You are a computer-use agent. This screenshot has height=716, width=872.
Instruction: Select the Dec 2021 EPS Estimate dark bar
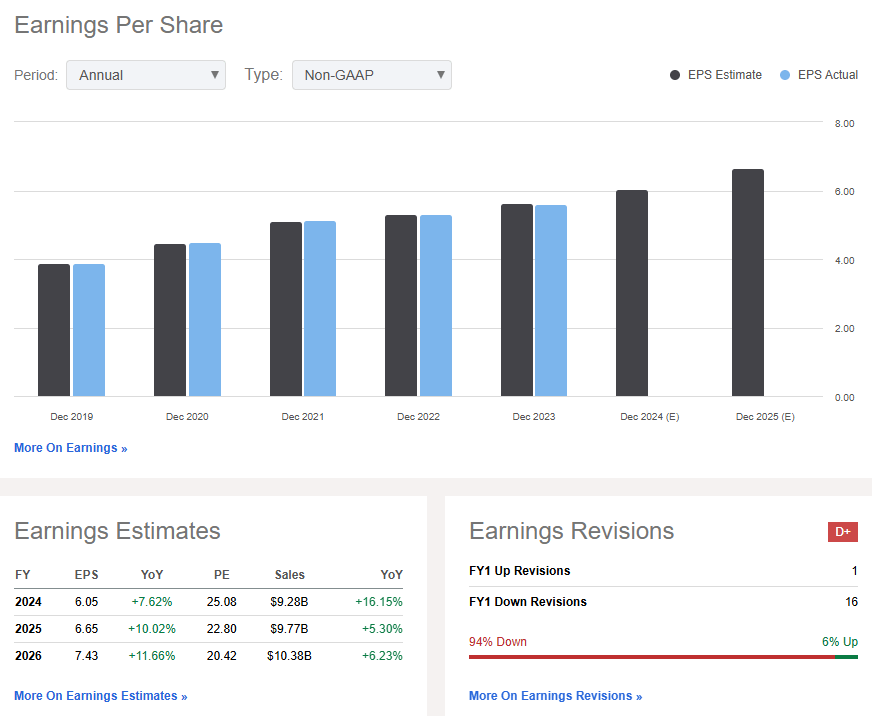(285, 310)
